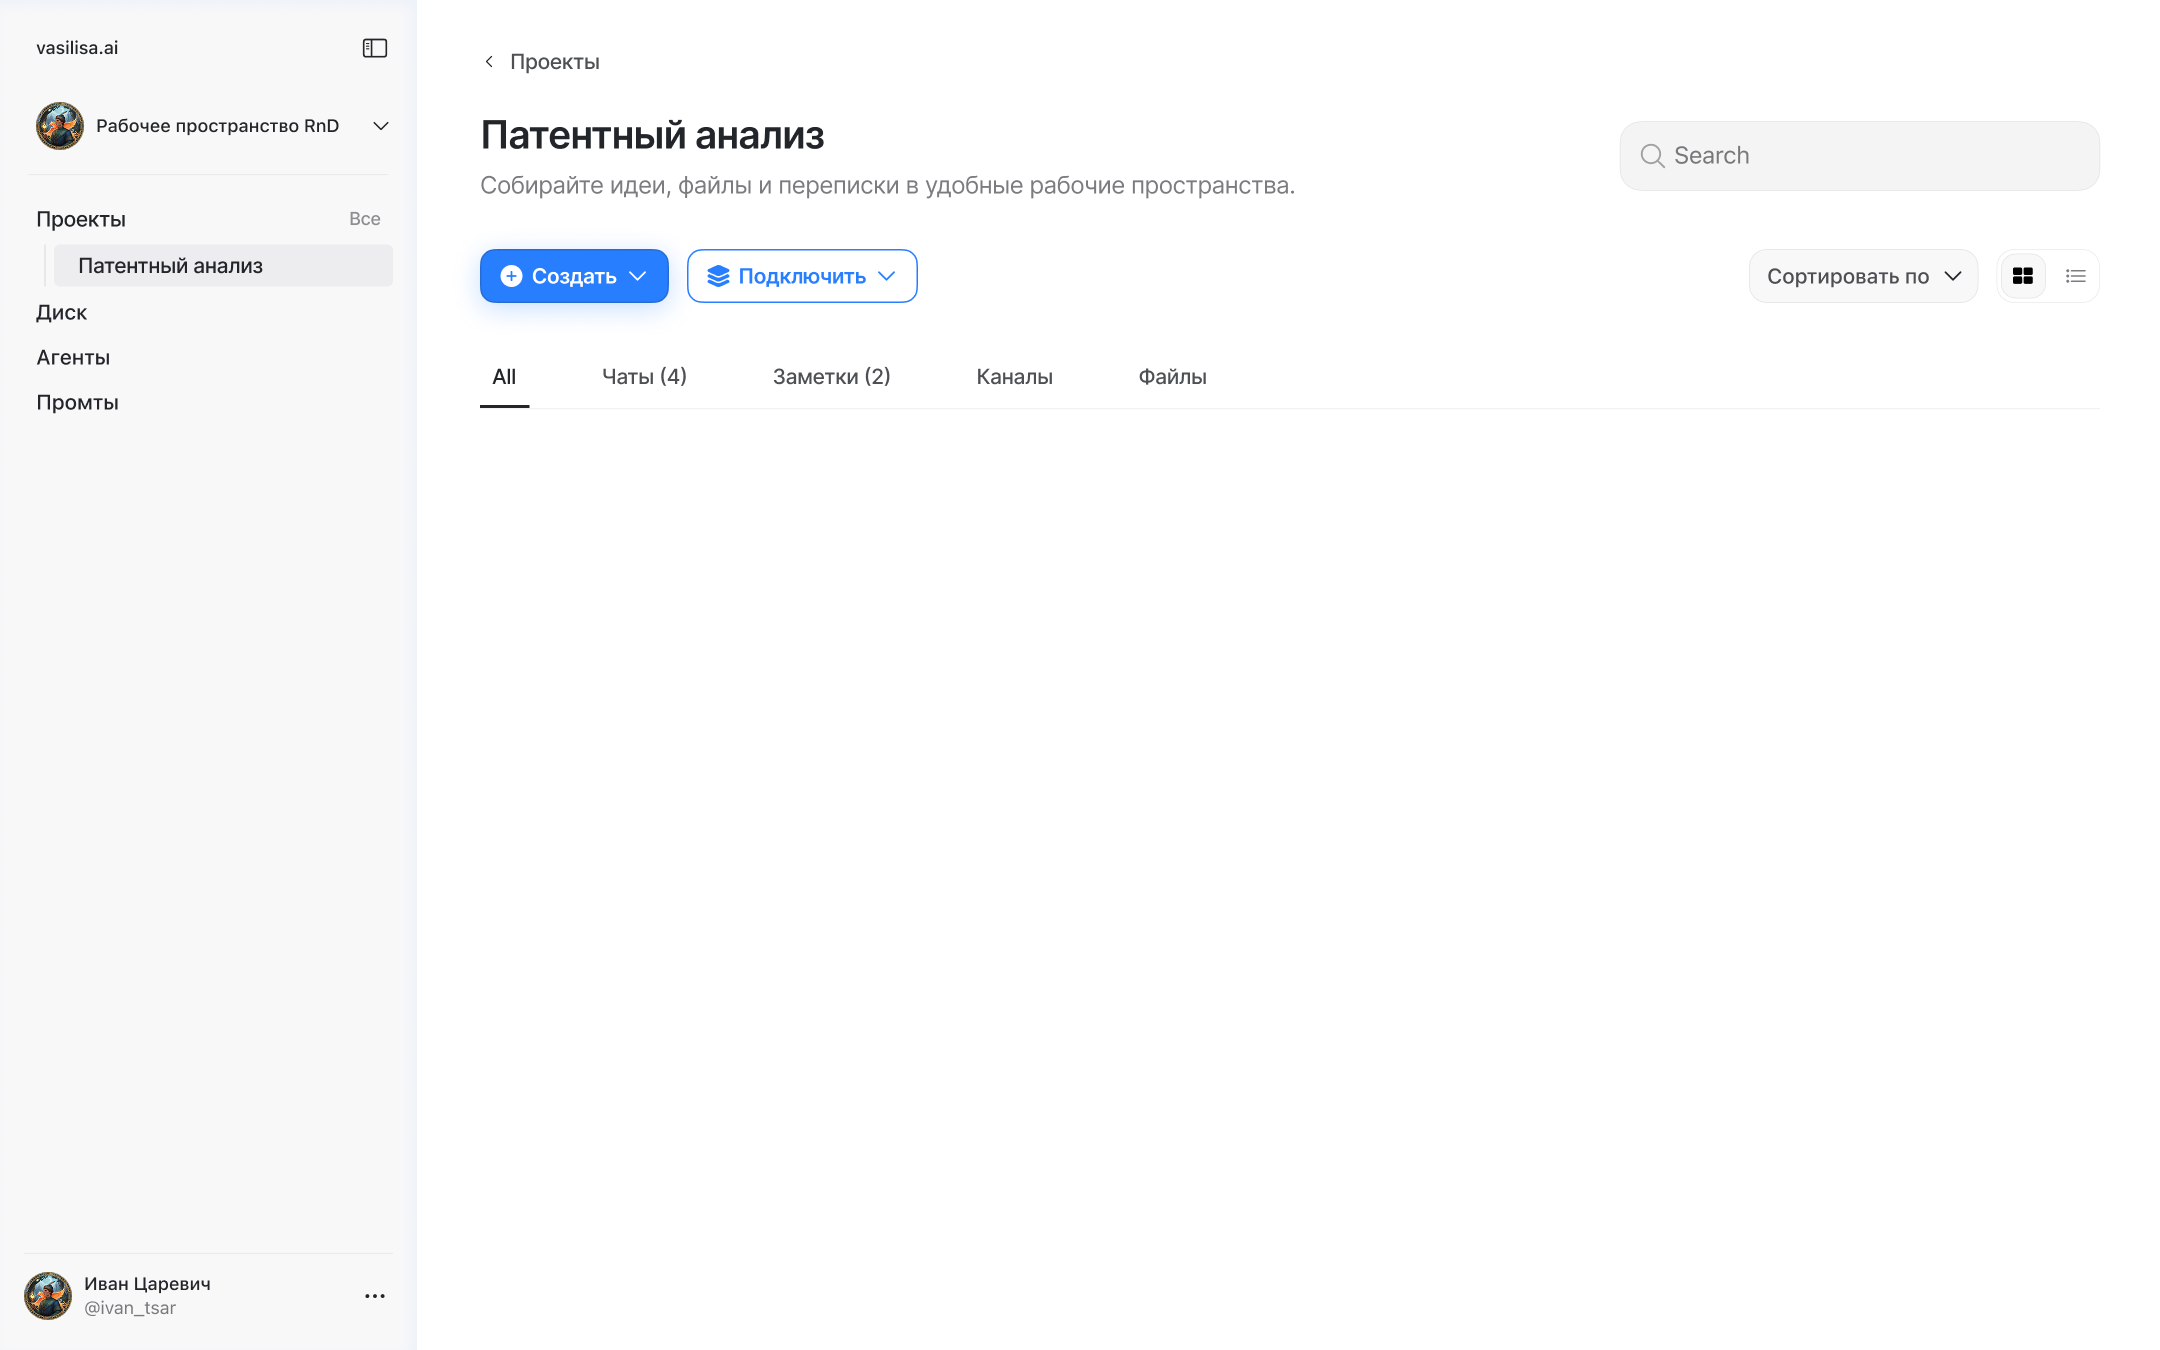Click Ivan Tsarevich profile avatar
Image resolution: width=2160 pixels, height=1350 pixels.
pos(48,1296)
